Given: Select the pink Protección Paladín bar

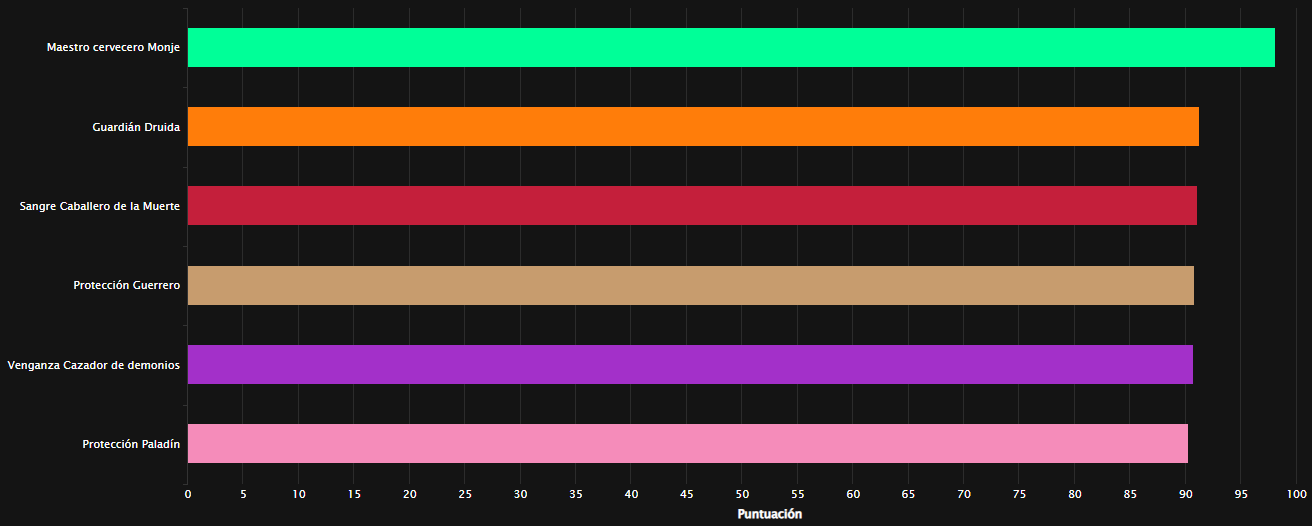Looking at the screenshot, I should coord(687,443).
